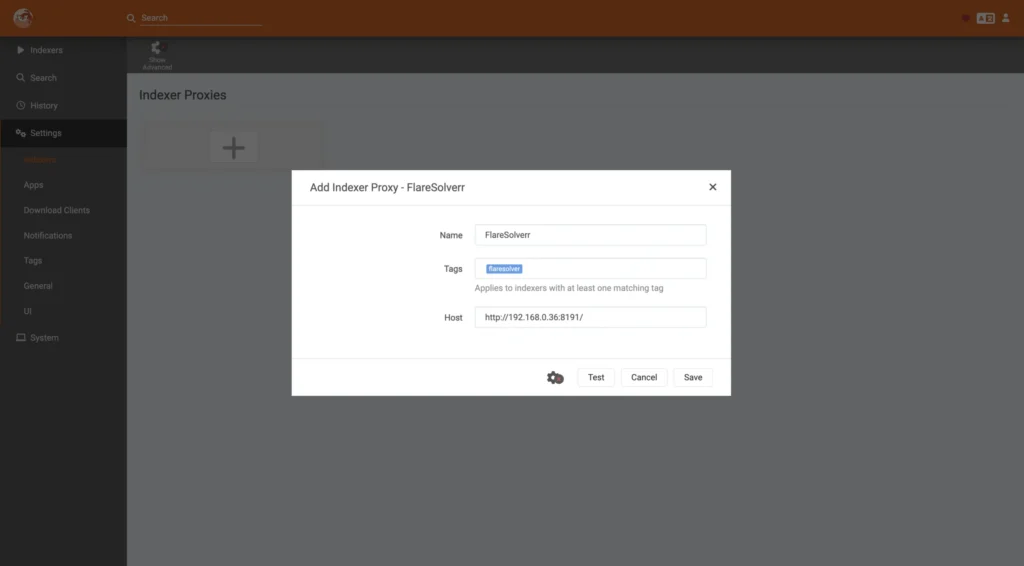The height and width of the screenshot is (566, 1024).
Task: Open the UI settings page
Action: coord(27,311)
